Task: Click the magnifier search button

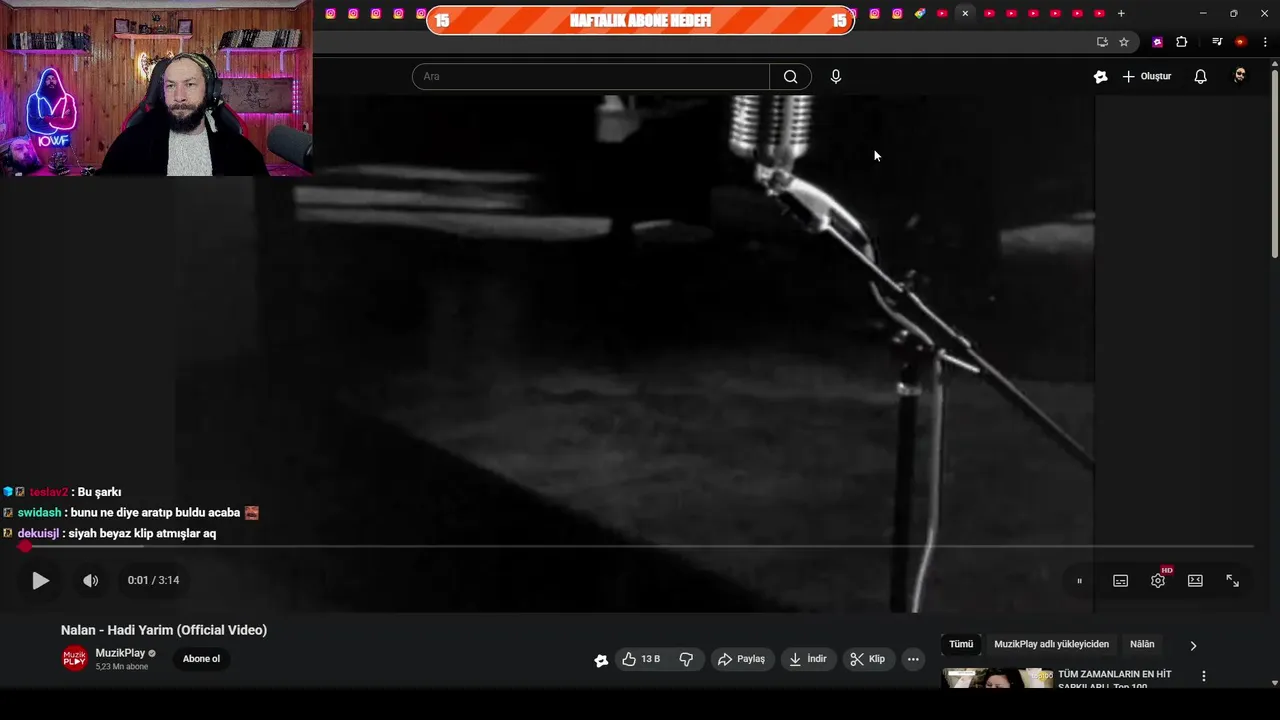Action: pyautogui.click(x=791, y=76)
